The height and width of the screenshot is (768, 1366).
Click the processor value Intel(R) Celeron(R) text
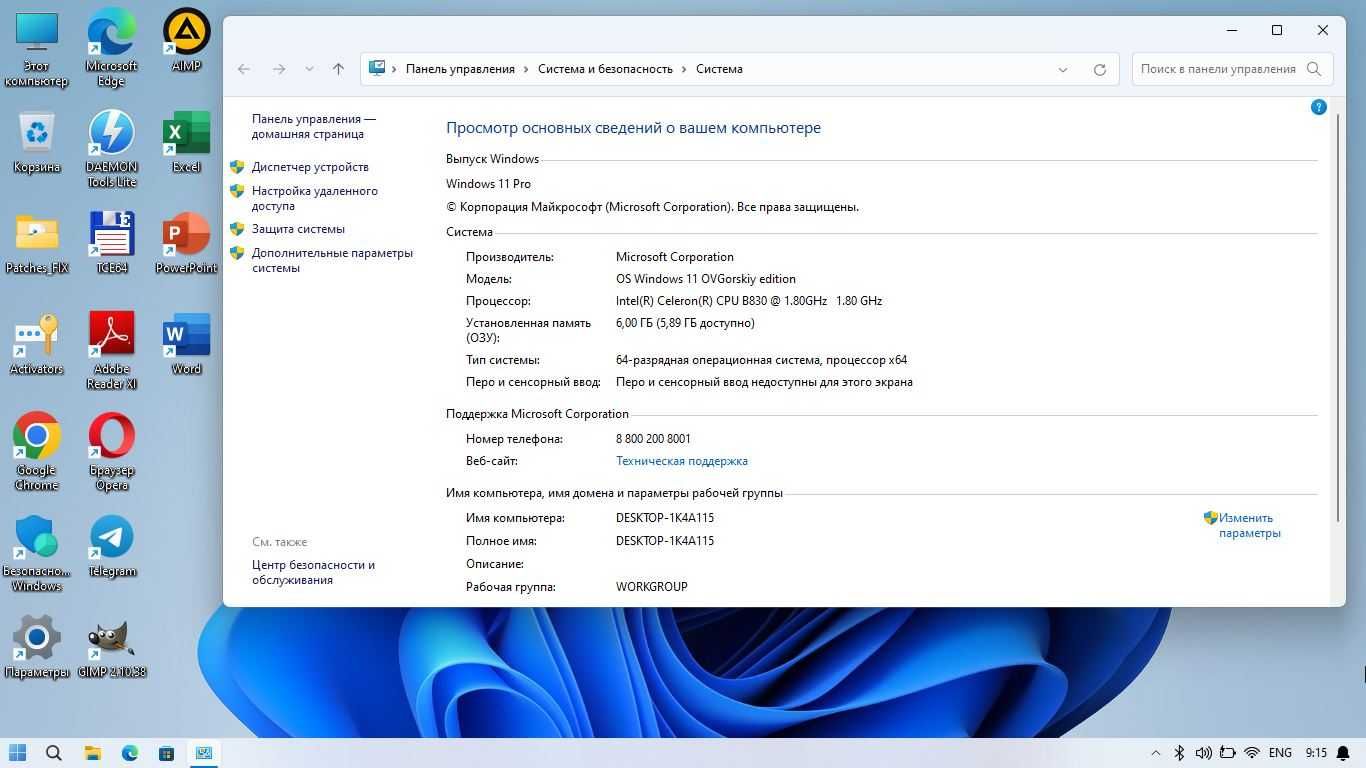(749, 301)
